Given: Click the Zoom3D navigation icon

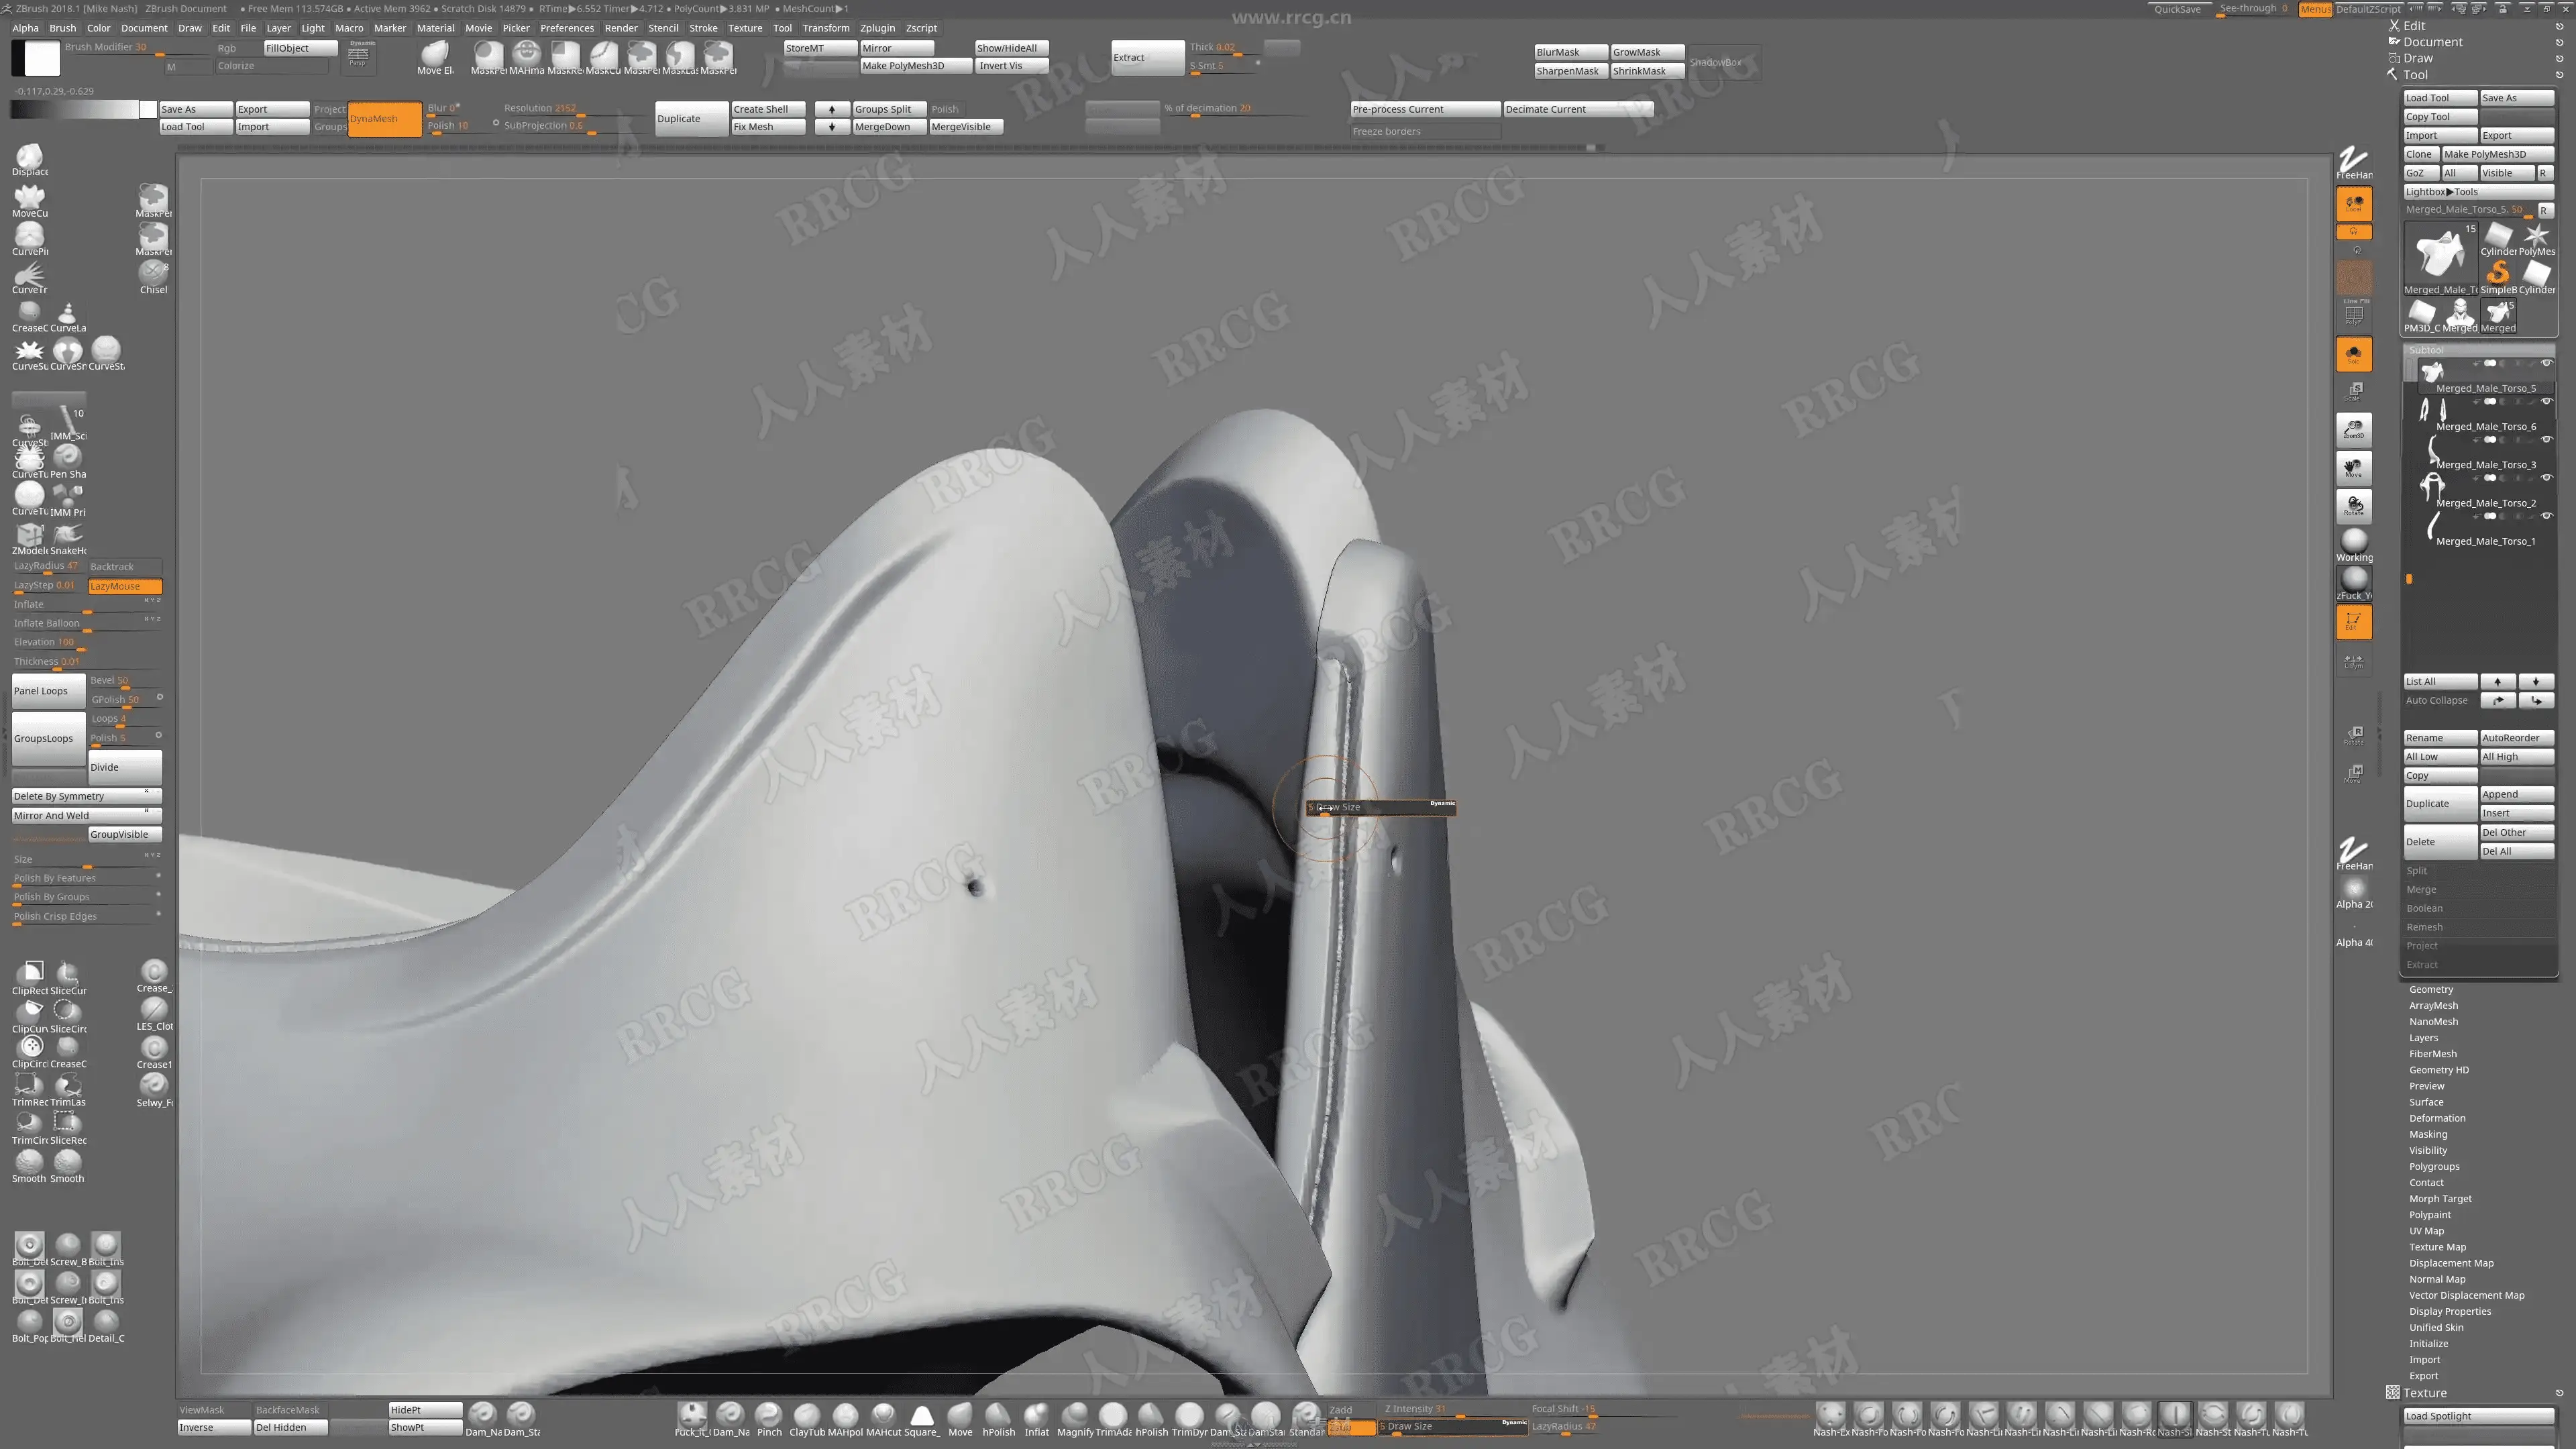Looking at the screenshot, I should 2353,429.
